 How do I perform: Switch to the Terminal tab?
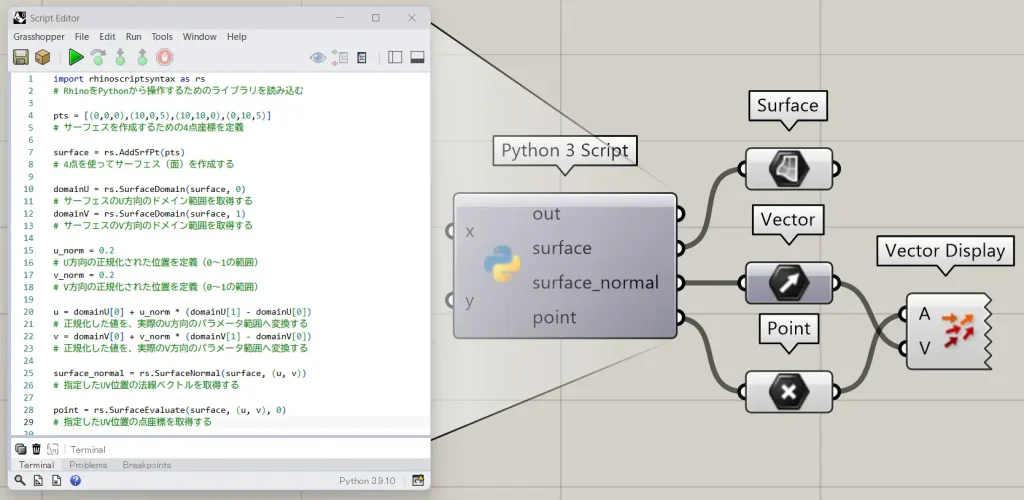pos(36,465)
